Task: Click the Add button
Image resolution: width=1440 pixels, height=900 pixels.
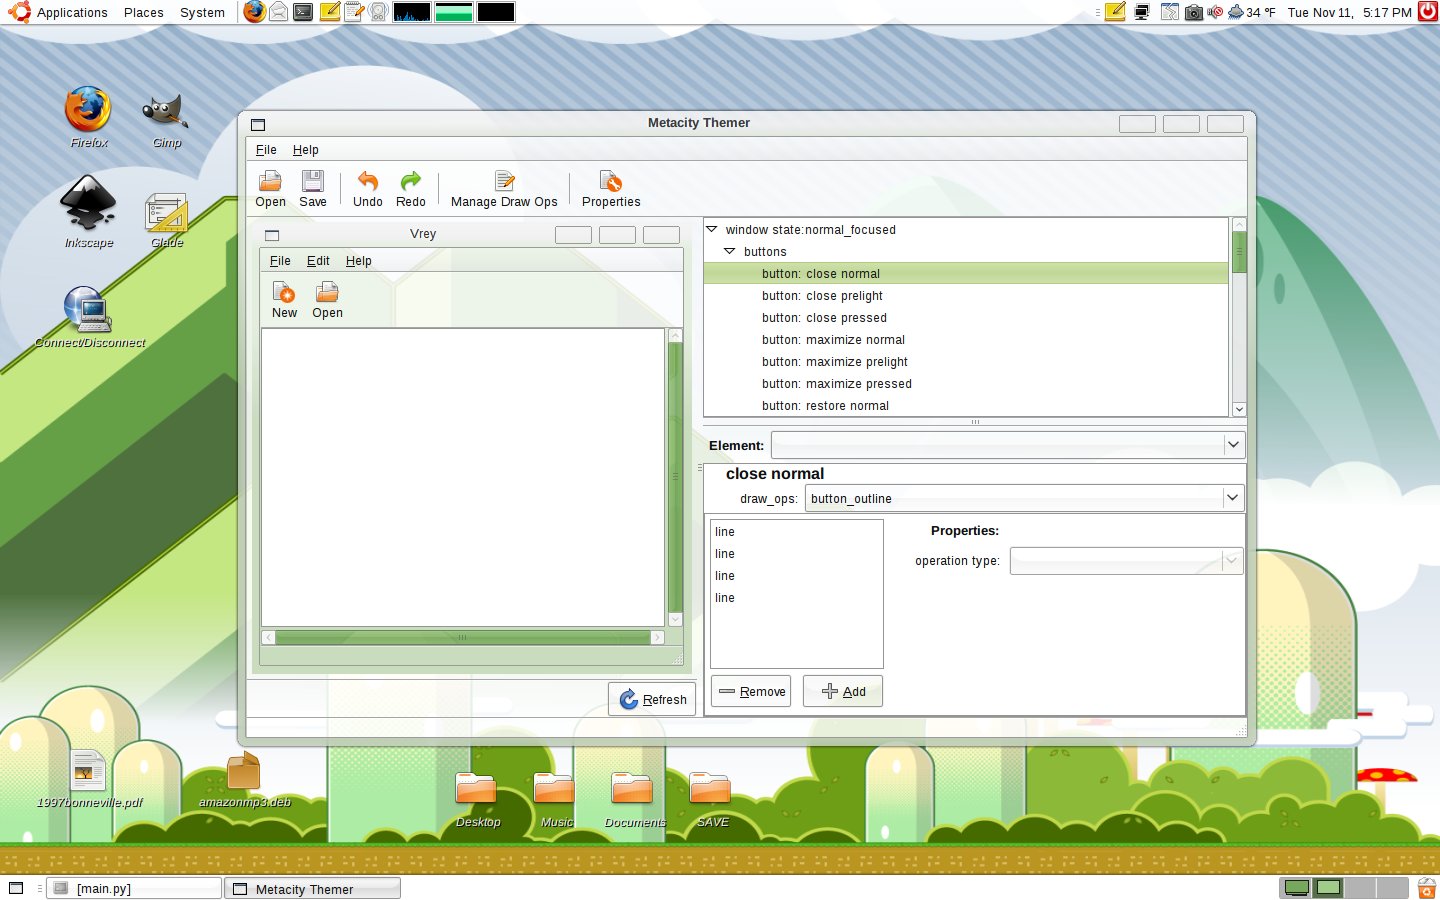Action: pos(843,691)
